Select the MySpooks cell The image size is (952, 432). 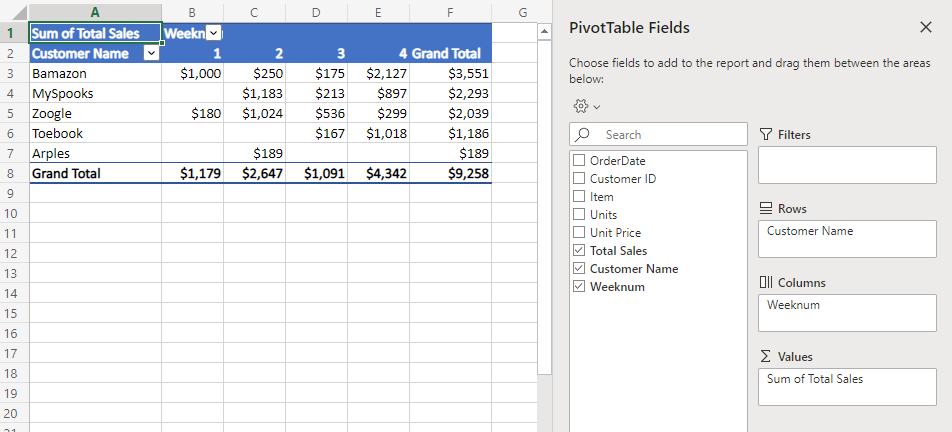pos(95,93)
